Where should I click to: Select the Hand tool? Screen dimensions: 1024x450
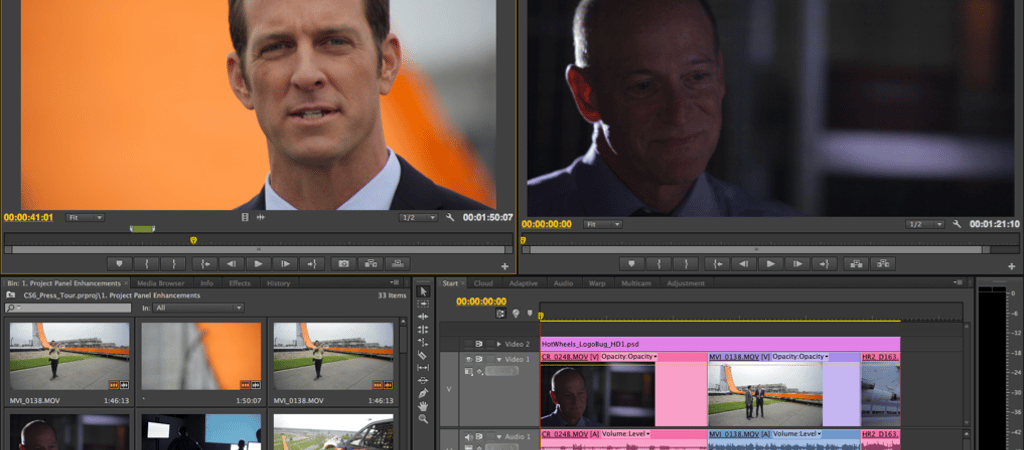coord(423,407)
